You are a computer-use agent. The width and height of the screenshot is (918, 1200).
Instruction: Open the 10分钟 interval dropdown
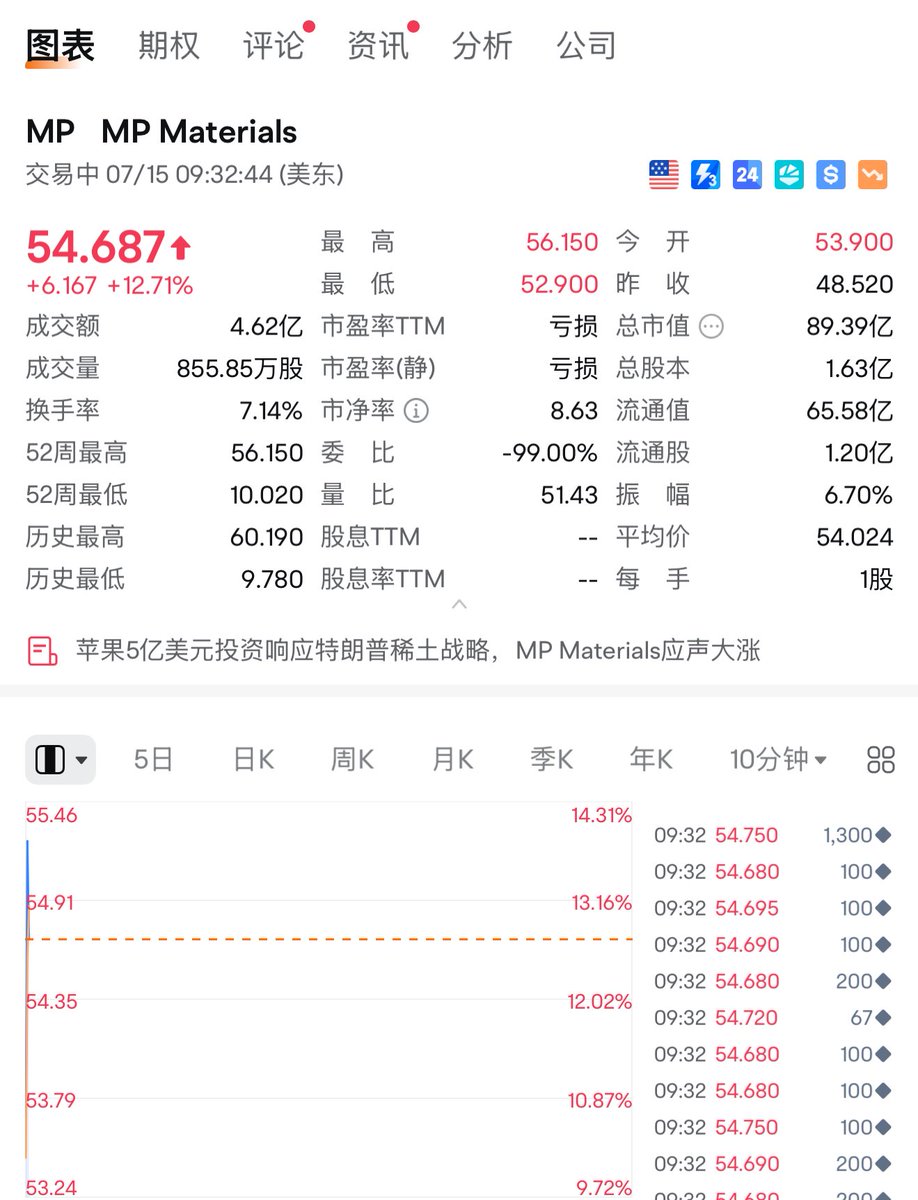click(778, 759)
